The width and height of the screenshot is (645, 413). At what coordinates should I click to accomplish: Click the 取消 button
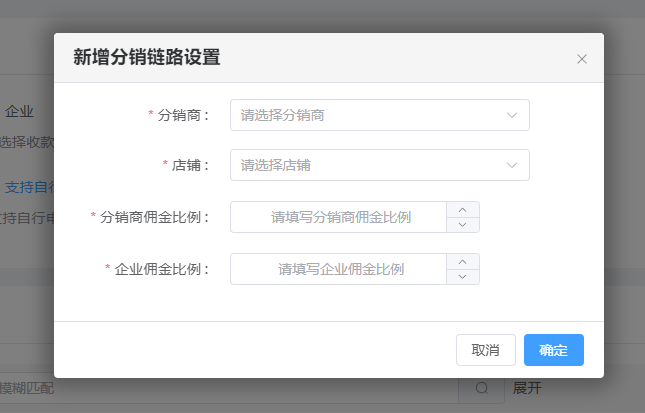pyautogui.click(x=486, y=350)
